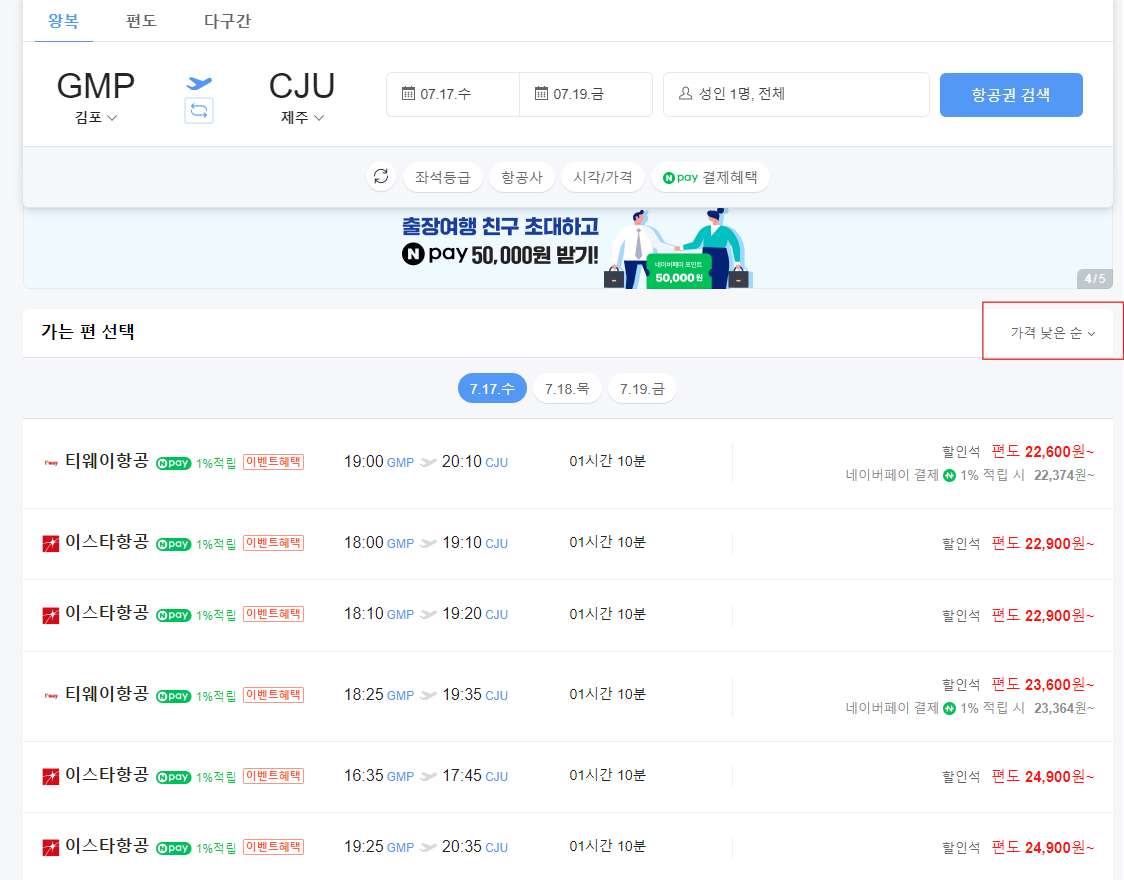
Task: Click the 24,900원 fare for 16:35 flight
Action: (1043, 776)
